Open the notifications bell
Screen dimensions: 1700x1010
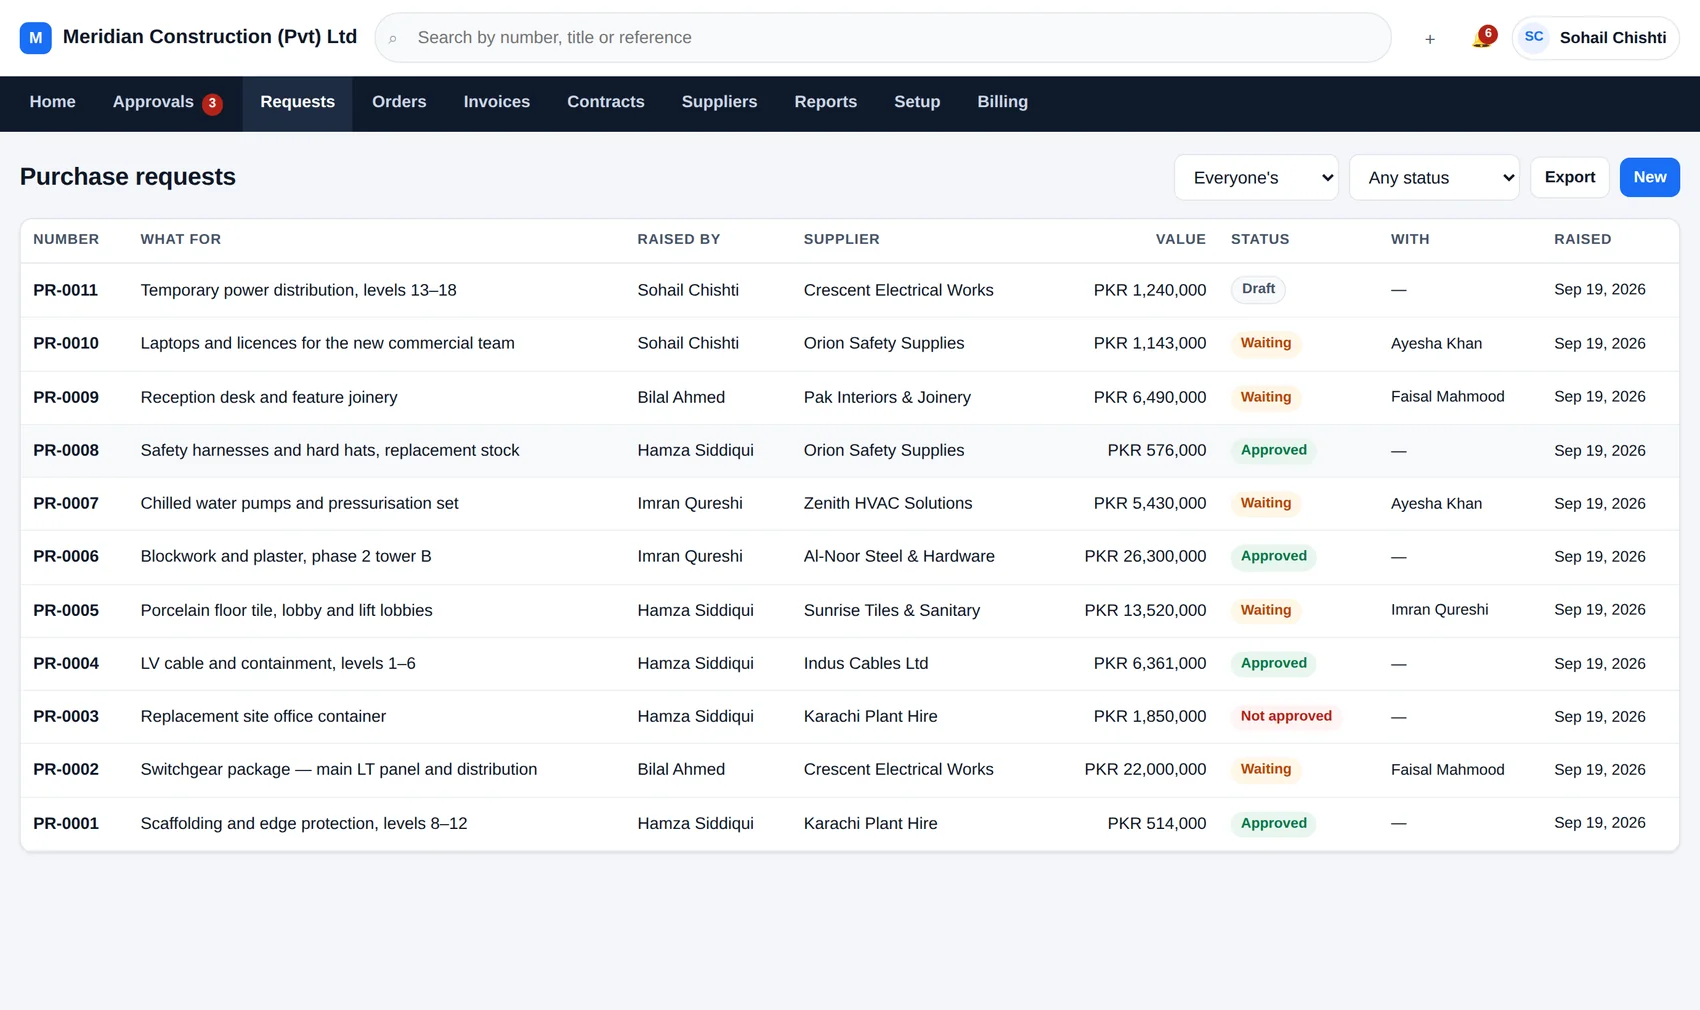(x=1482, y=38)
